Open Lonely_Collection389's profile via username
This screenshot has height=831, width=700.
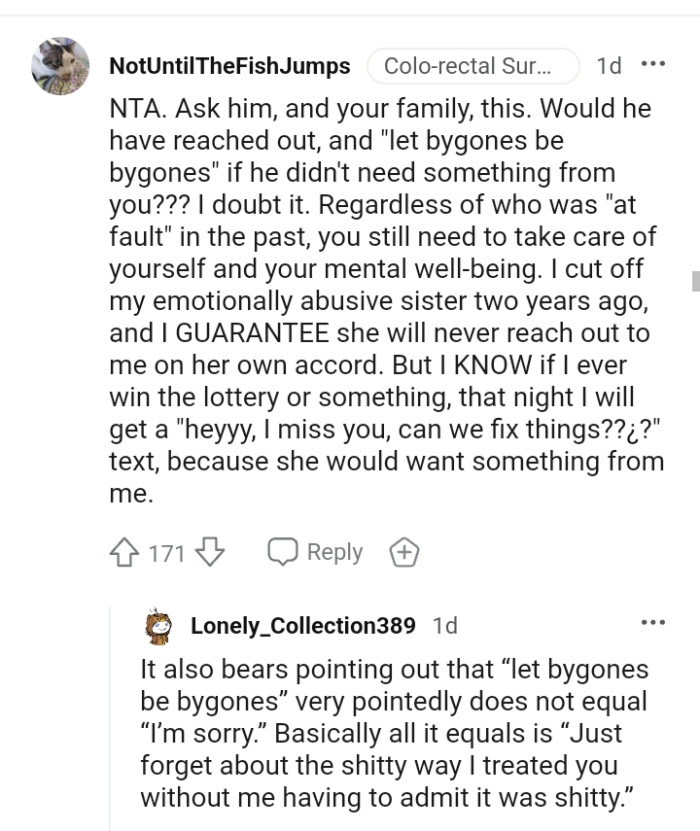pyautogui.click(x=302, y=626)
